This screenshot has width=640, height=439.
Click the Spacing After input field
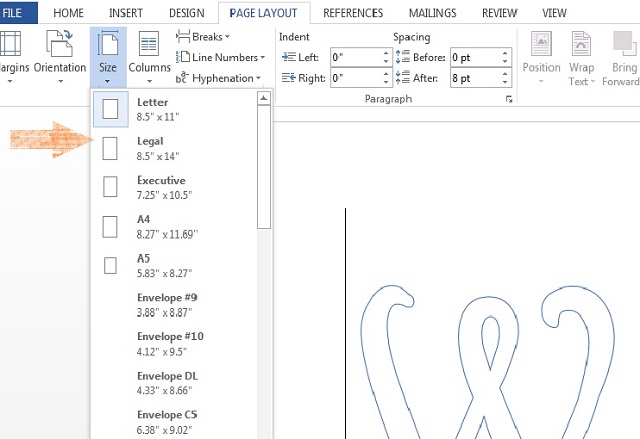pos(476,78)
